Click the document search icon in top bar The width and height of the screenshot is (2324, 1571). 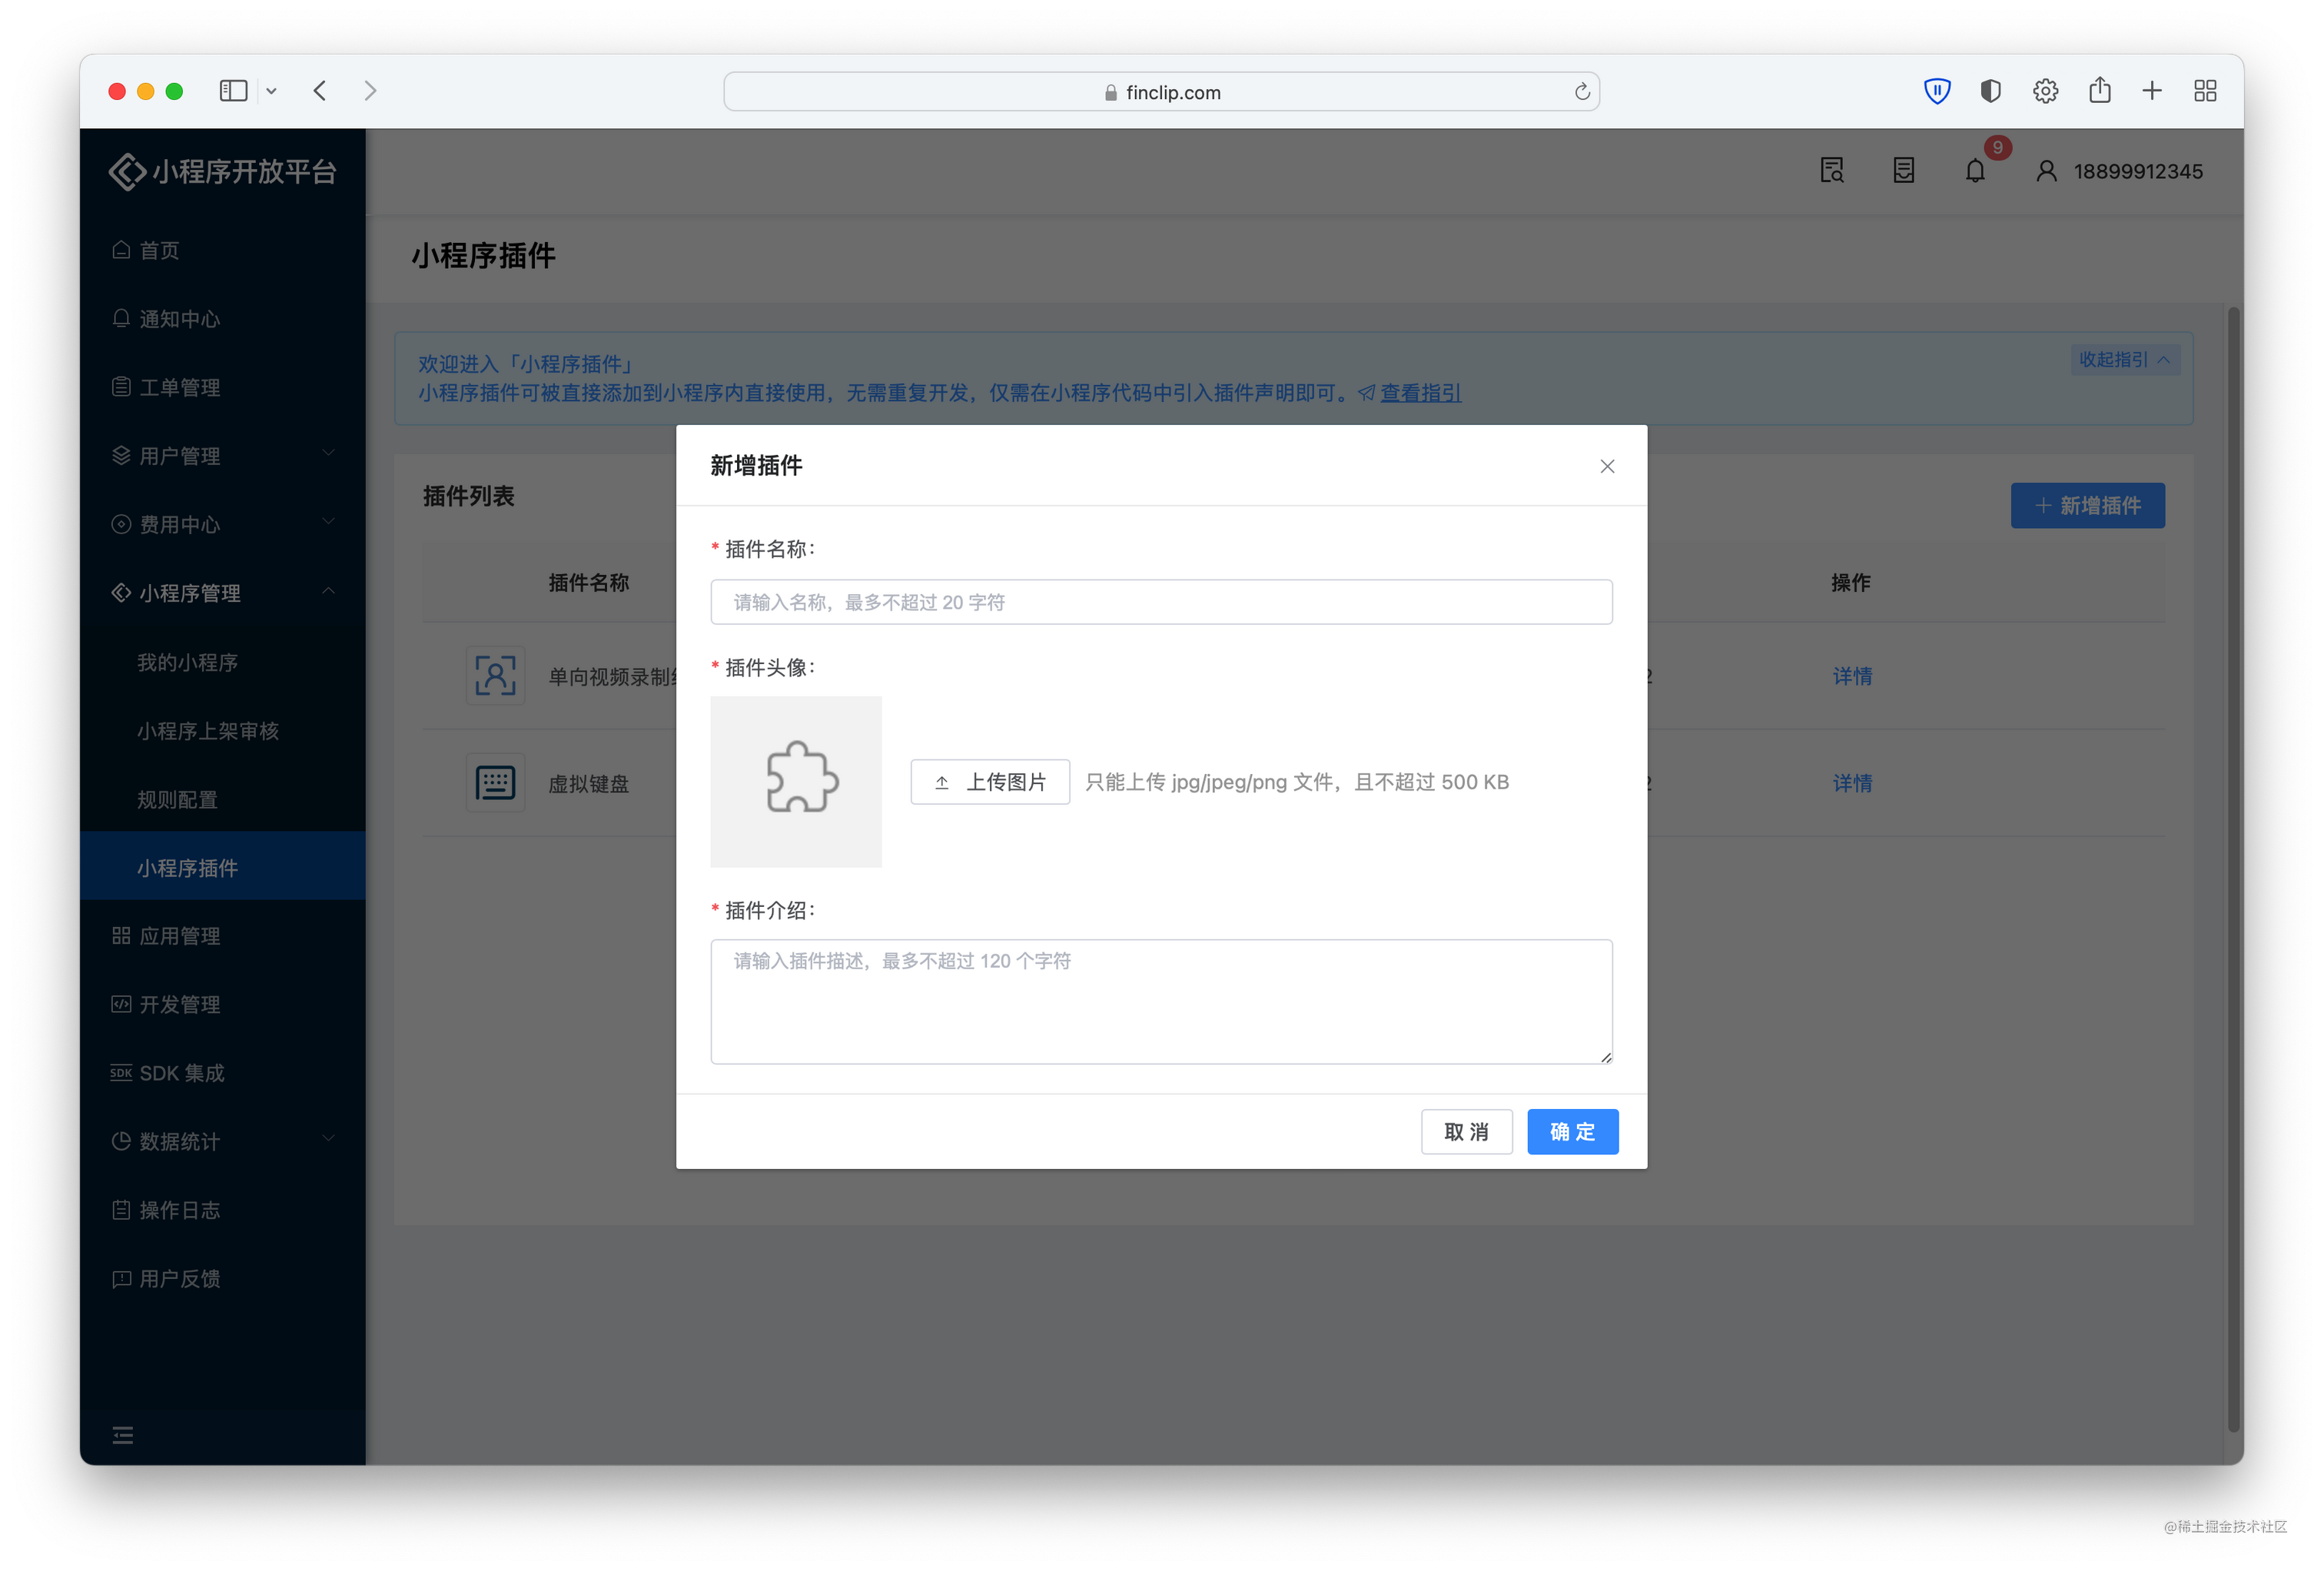click(1831, 170)
